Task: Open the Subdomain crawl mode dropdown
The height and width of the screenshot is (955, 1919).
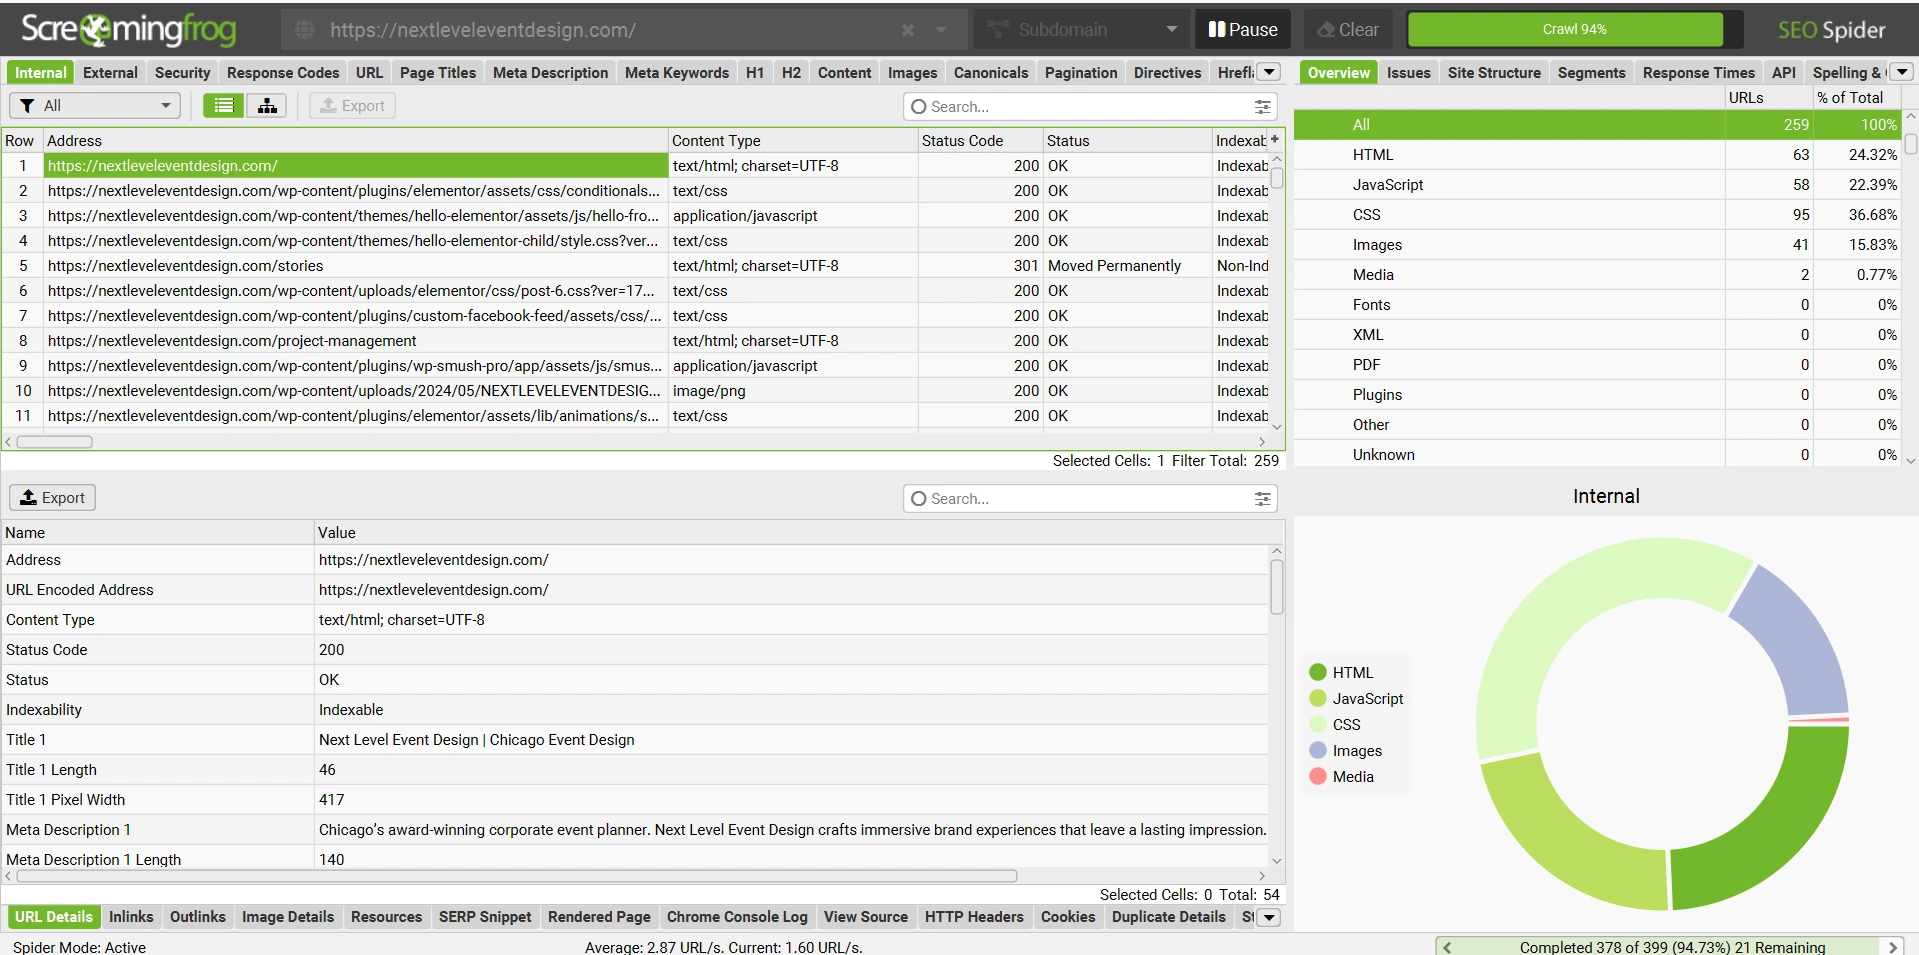Action: [x=1081, y=30]
